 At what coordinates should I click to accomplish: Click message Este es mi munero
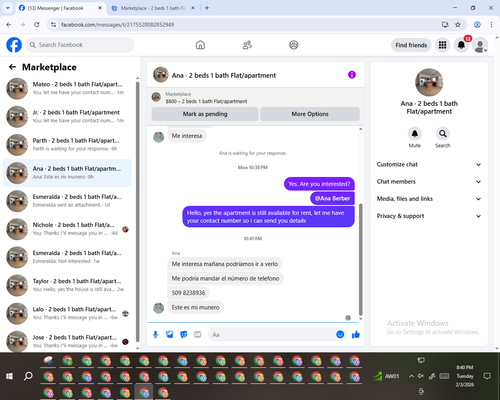tap(196, 307)
